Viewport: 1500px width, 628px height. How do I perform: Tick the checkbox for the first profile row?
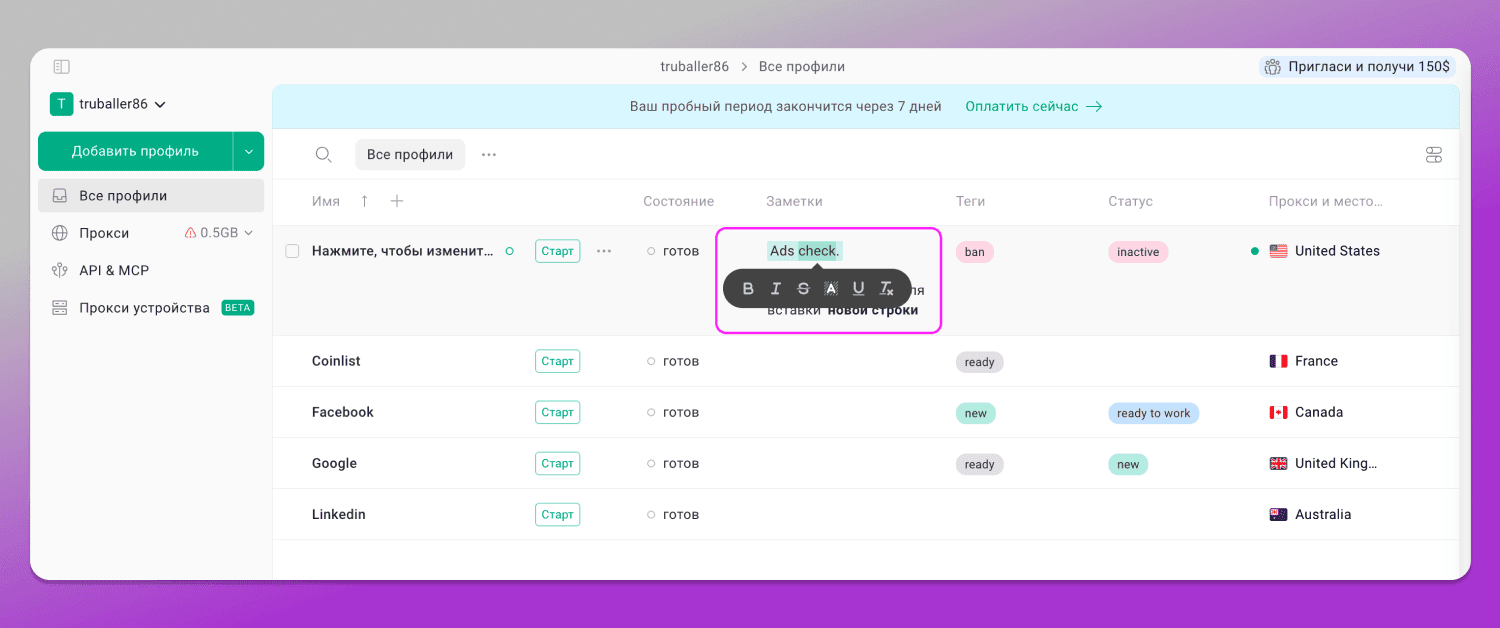[293, 251]
